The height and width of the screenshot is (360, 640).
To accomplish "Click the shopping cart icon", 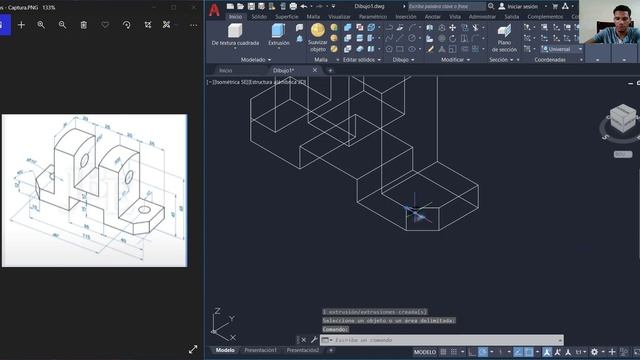I will click(555, 6).
